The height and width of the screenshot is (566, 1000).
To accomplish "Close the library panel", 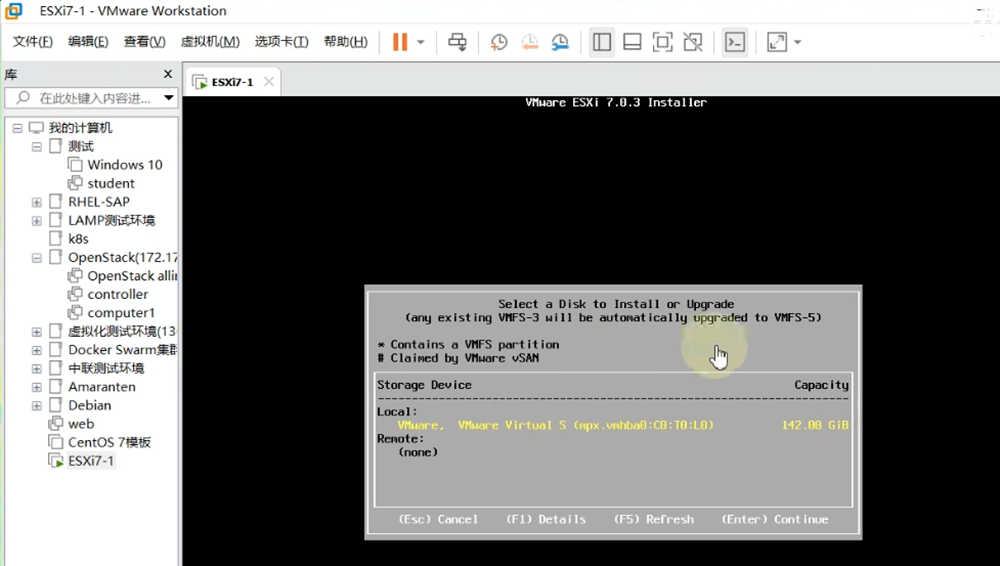I will coord(168,74).
